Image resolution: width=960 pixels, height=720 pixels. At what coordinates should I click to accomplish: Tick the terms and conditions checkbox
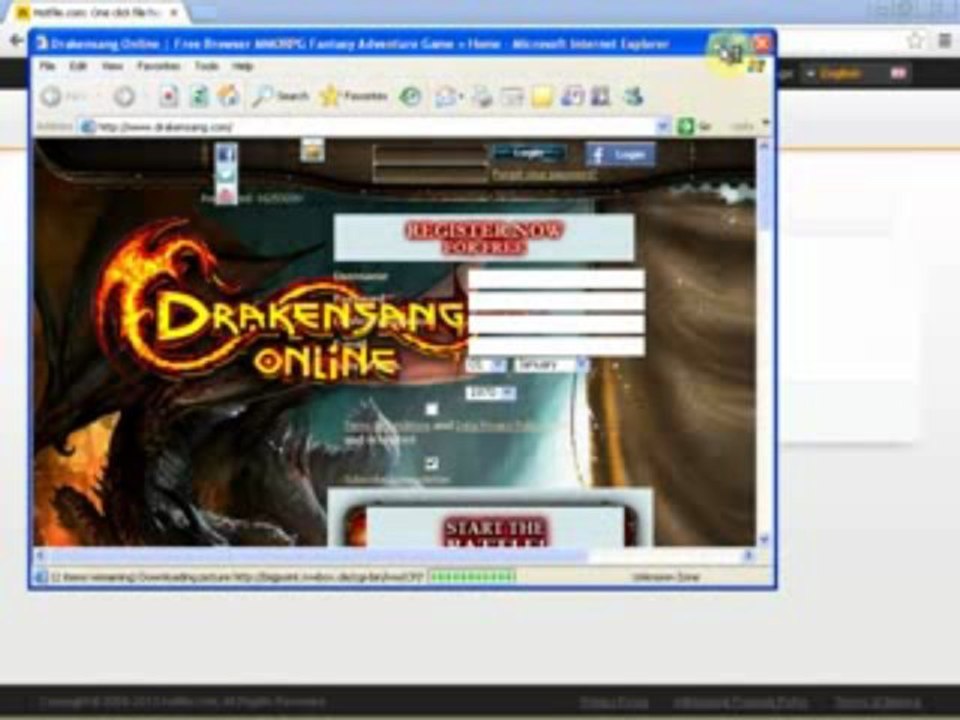click(432, 409)
